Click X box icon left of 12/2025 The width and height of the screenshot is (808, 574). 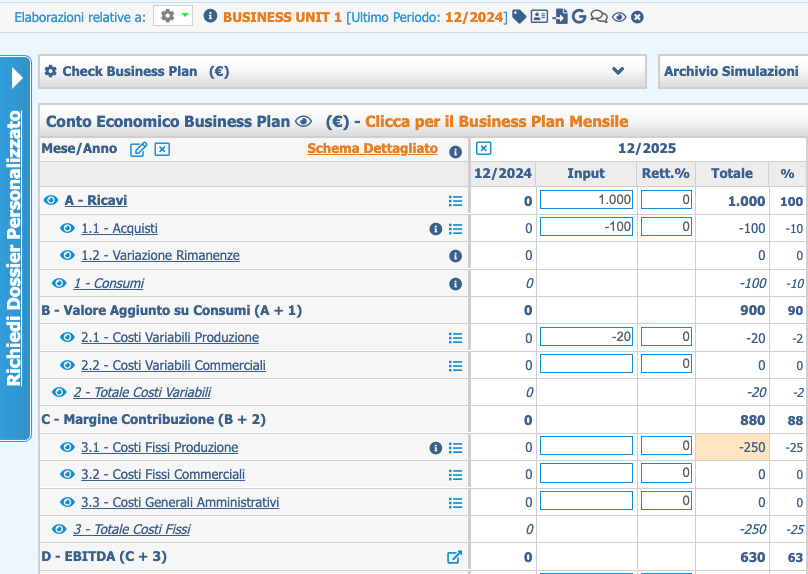[483, 148]
